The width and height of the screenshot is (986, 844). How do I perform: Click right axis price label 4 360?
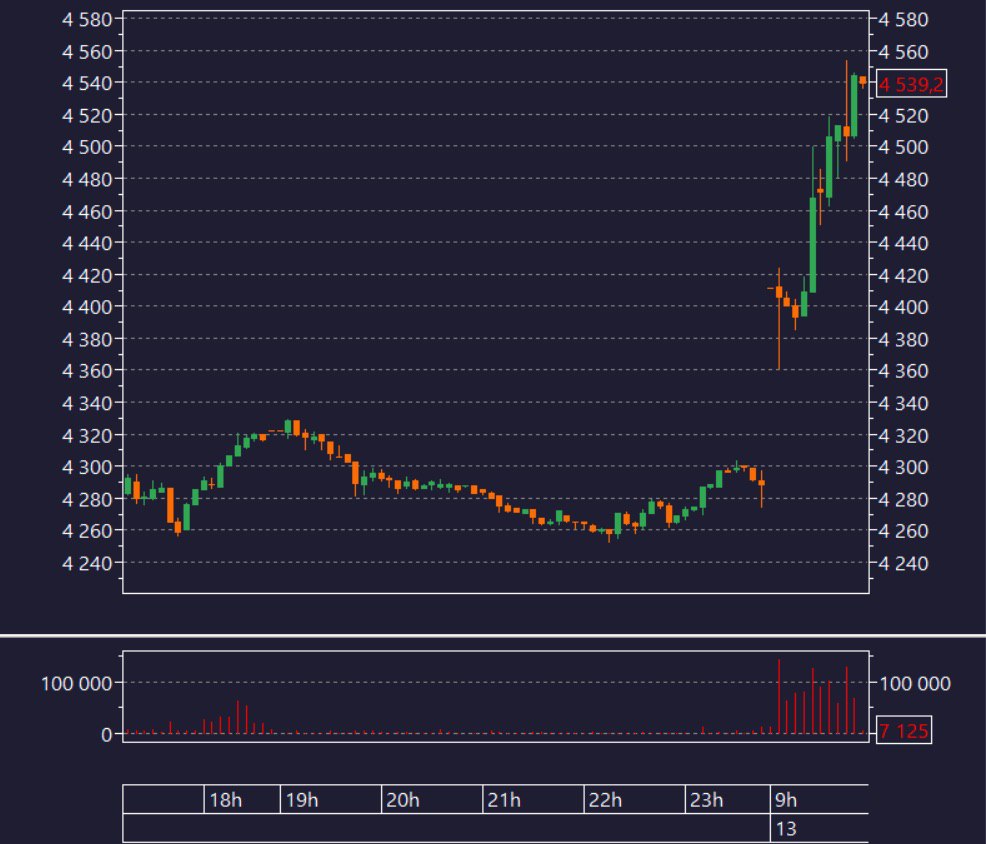click(903, 370)
